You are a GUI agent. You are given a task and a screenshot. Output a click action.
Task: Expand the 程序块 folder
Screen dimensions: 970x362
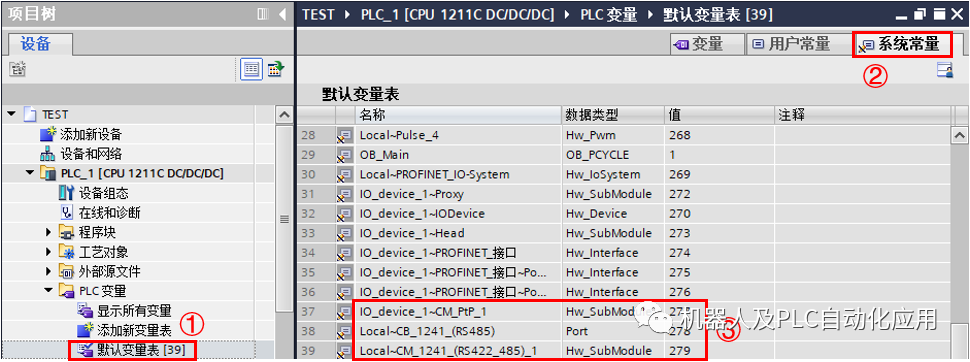[49, 233]
